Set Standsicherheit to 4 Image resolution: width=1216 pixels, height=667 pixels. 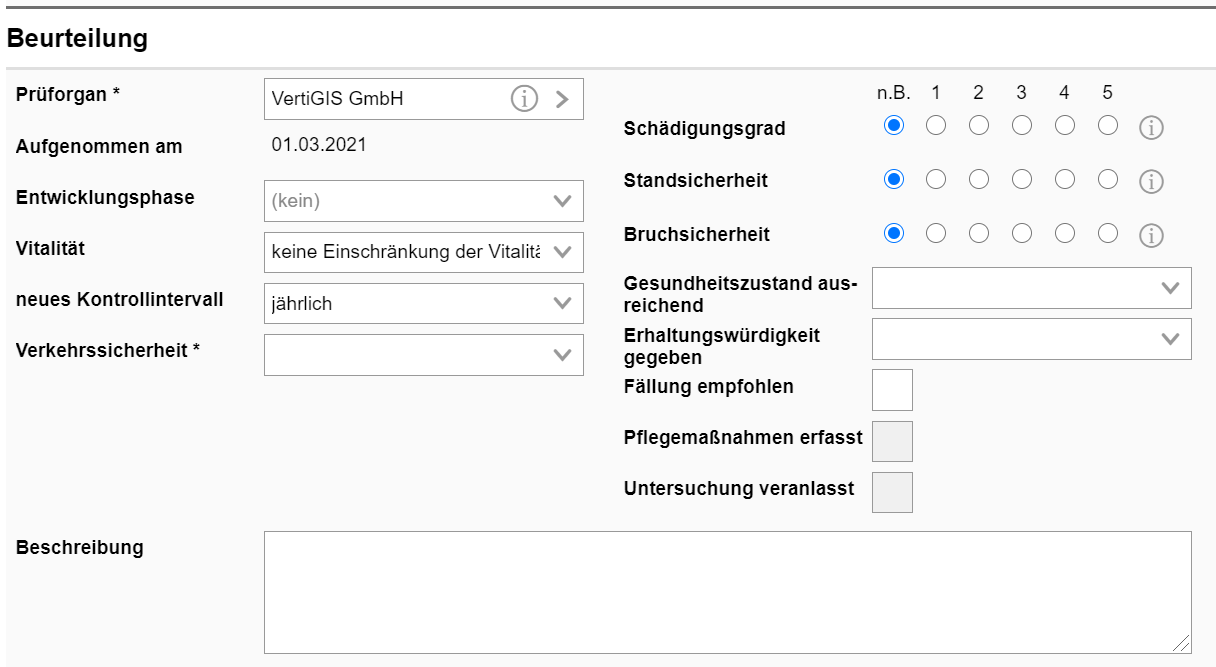1065,179
